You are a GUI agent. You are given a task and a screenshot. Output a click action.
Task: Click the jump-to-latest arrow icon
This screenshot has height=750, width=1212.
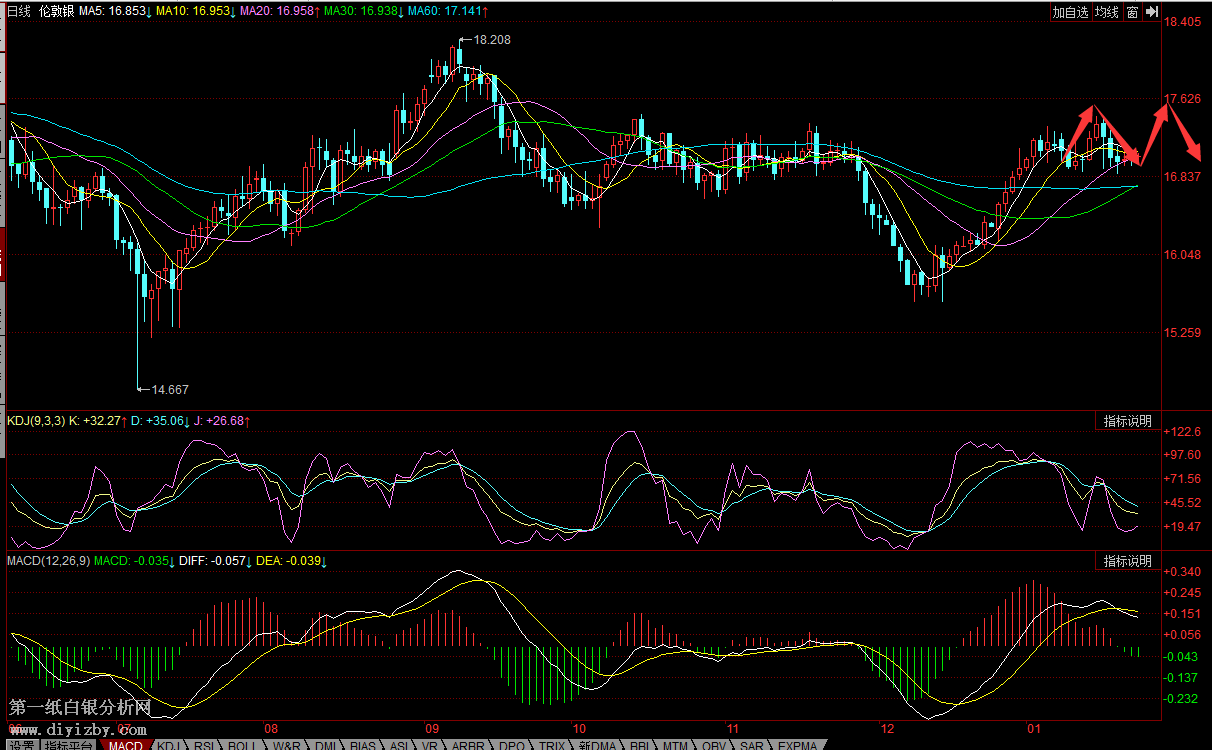(x=1152, y=12)
